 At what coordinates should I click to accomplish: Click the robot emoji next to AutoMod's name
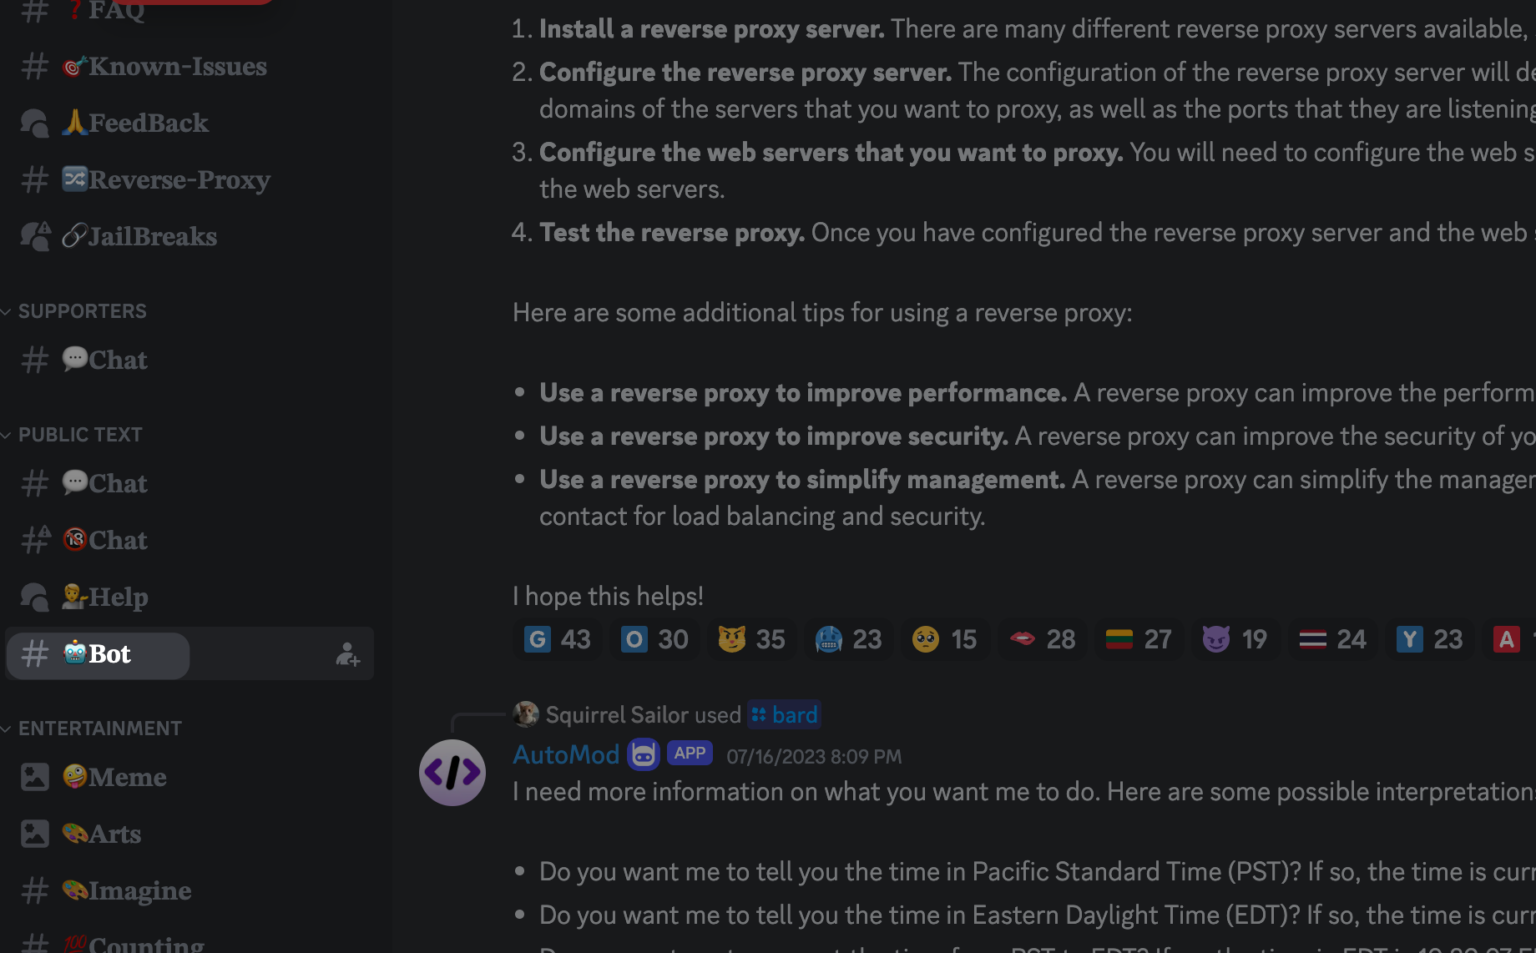(643, 753)
